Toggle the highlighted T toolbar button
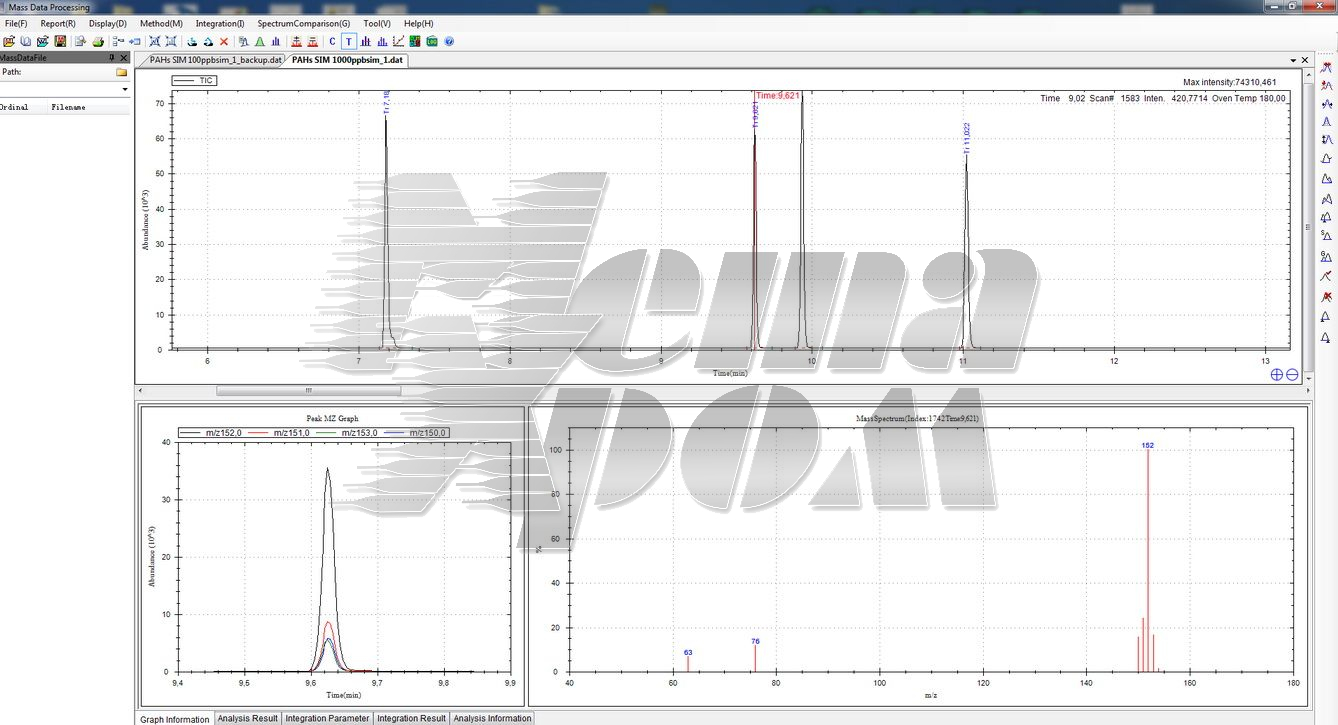 tap(348, 42)
